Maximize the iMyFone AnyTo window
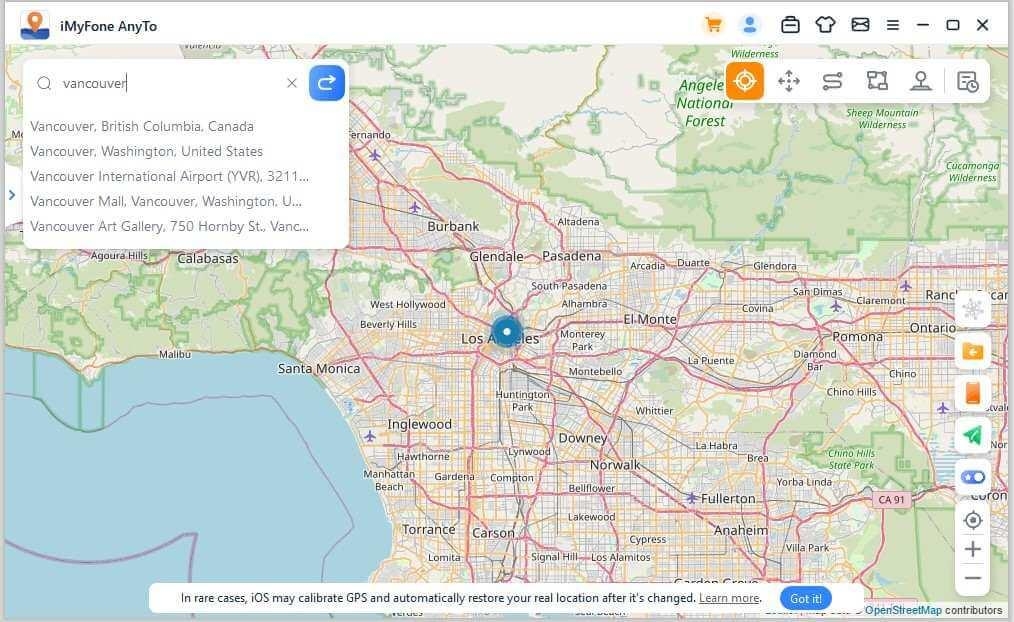Viewport: 1014px width, 622px height. click(x=953, y=25)
